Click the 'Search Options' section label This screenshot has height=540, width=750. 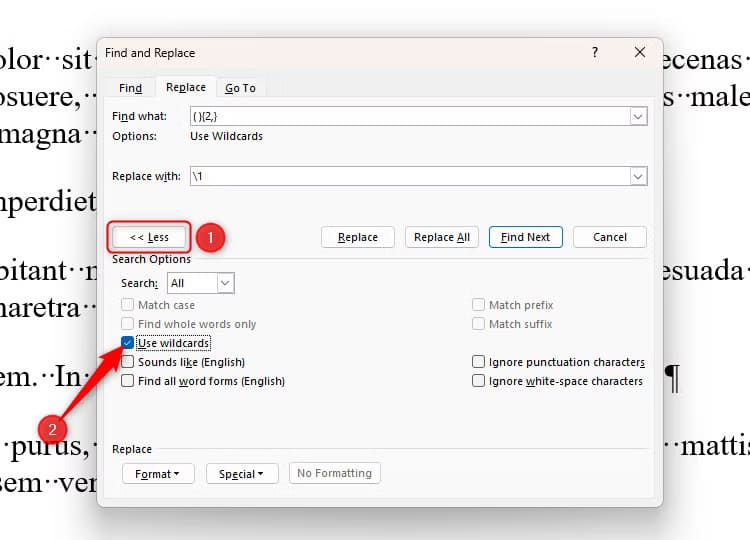[x=151, y=259]
